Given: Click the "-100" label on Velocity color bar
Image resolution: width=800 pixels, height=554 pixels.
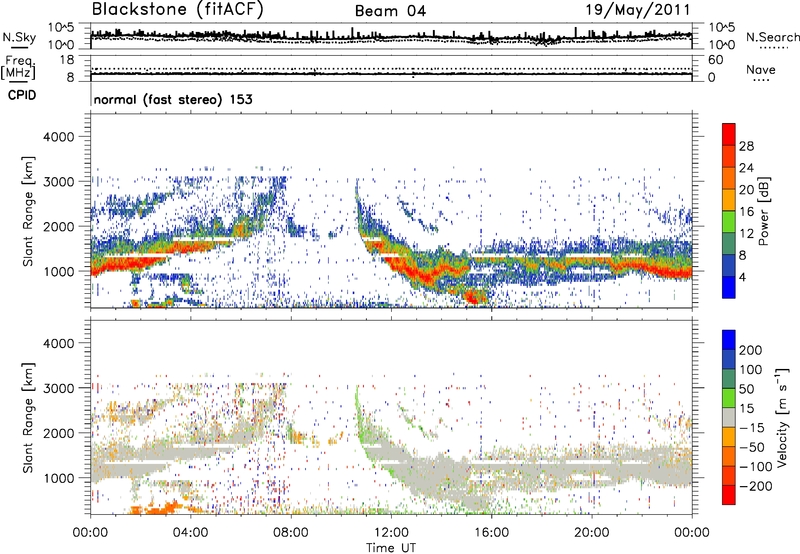Looking at the screenshot, I should tap(756, 466).
